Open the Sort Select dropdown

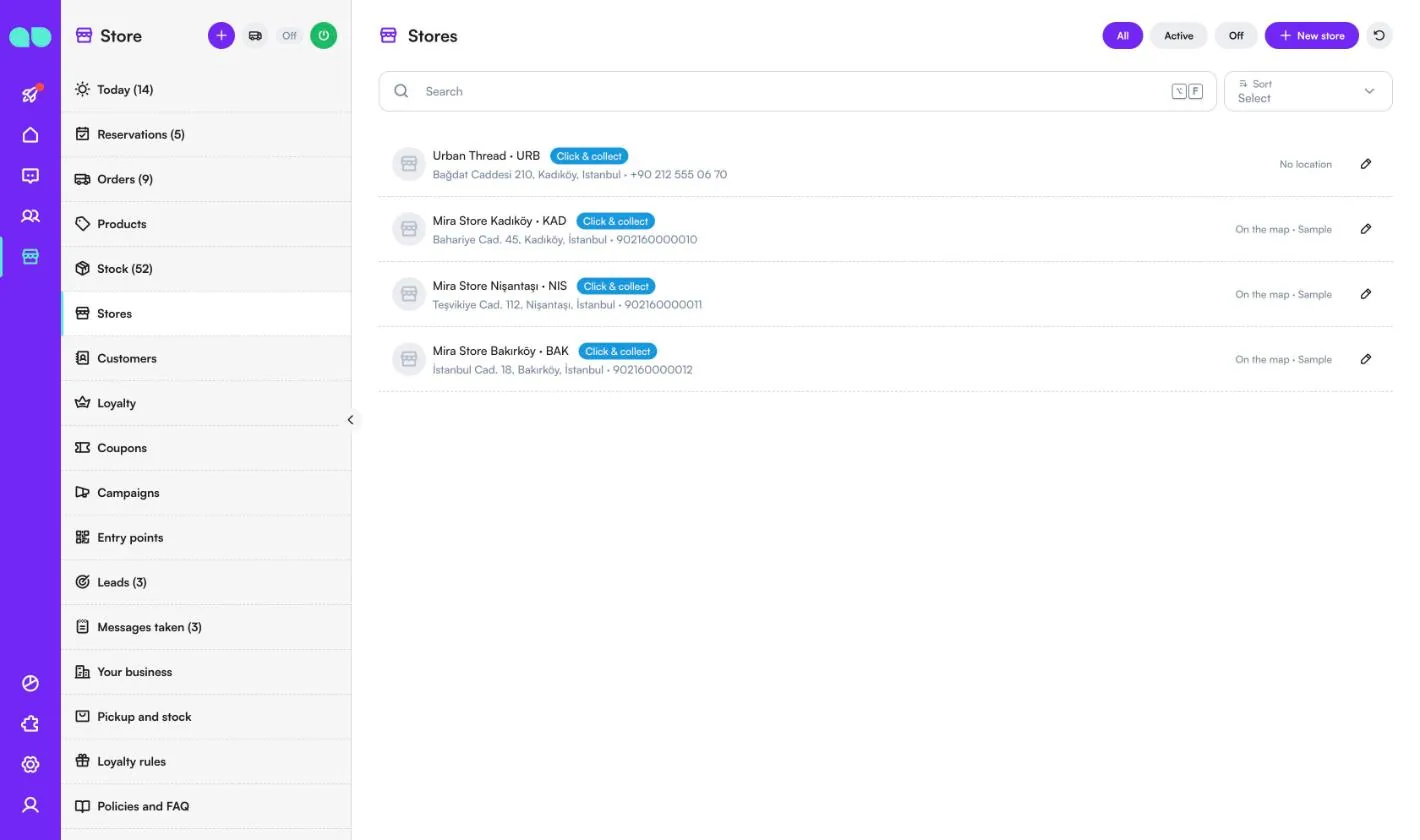point(1308,91)
